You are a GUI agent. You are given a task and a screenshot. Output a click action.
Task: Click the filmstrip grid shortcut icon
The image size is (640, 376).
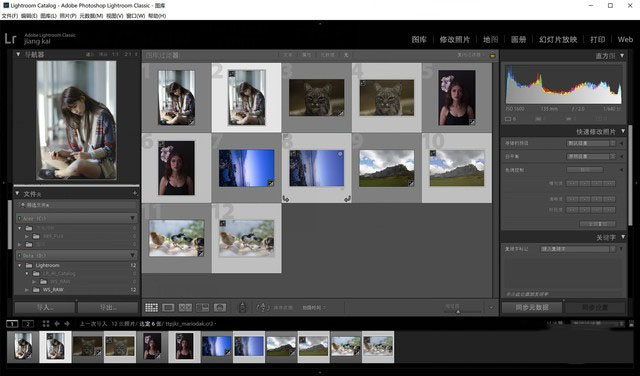click(46, 324)
